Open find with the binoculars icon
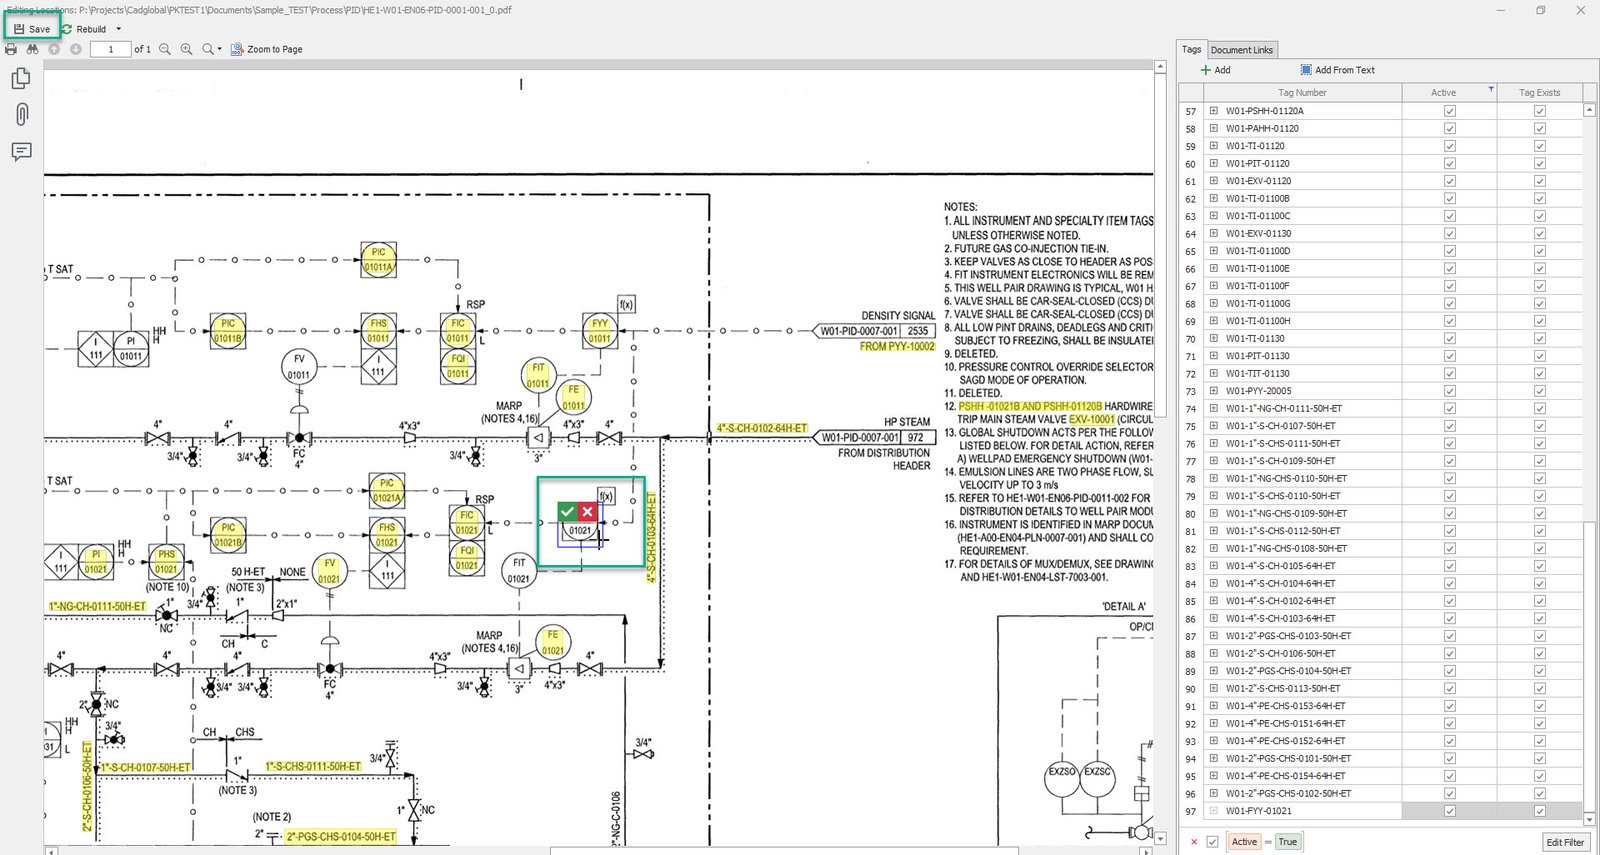The height and width of the screenshot is (855, 1600). pos(32,49)
